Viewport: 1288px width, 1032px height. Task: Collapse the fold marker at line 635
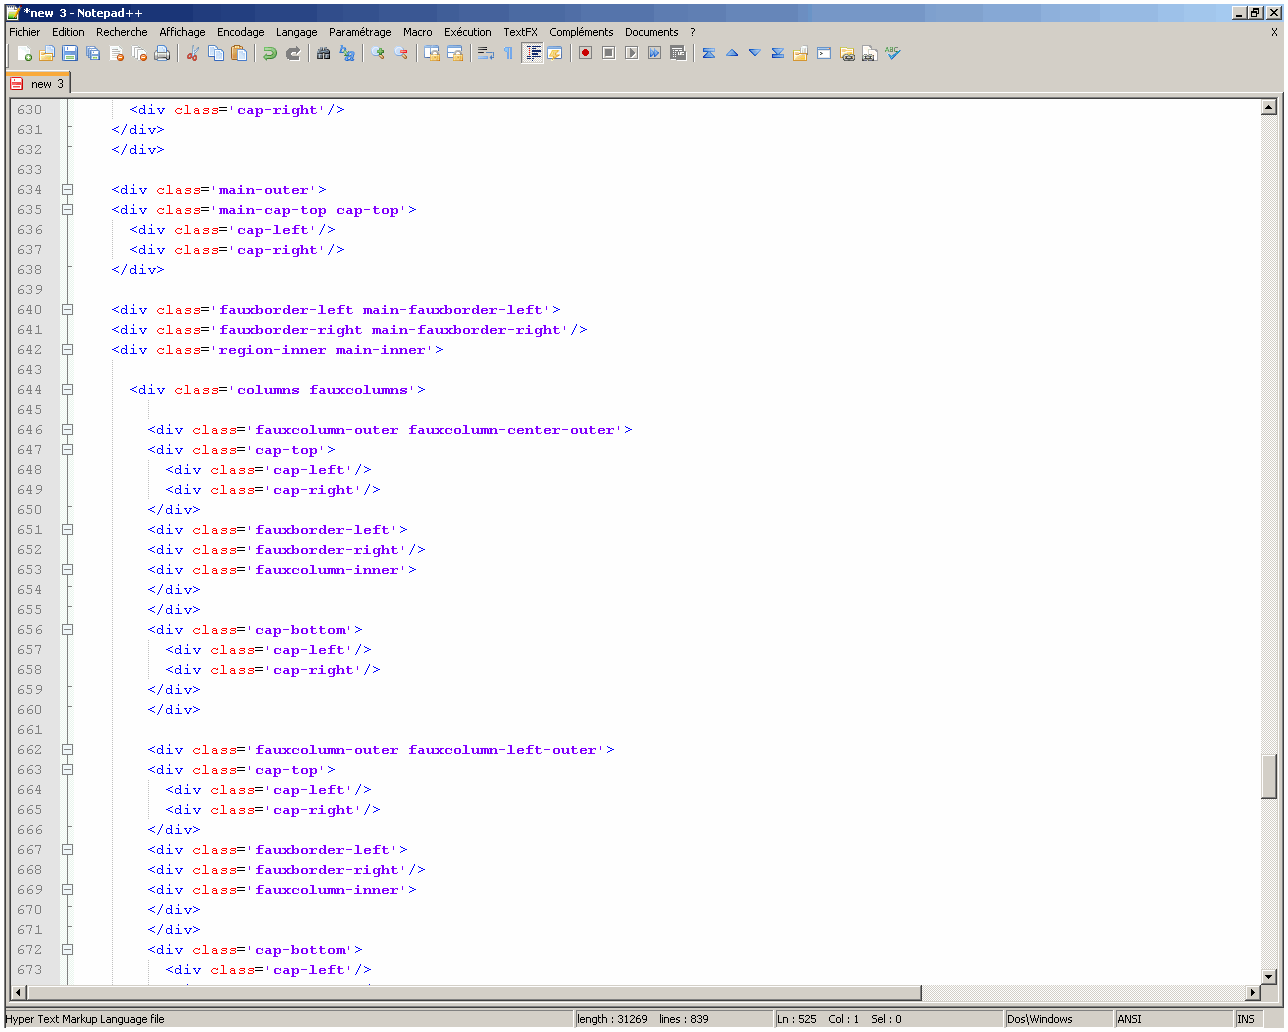point(67,209)
